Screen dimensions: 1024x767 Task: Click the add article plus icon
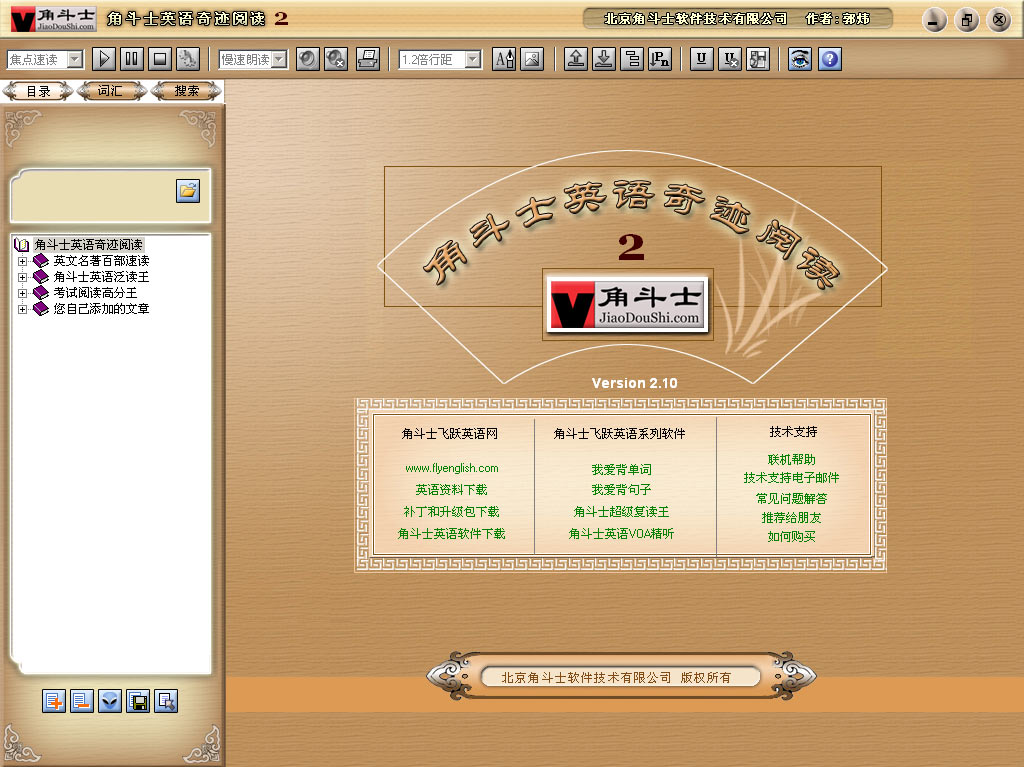point(54,702)
